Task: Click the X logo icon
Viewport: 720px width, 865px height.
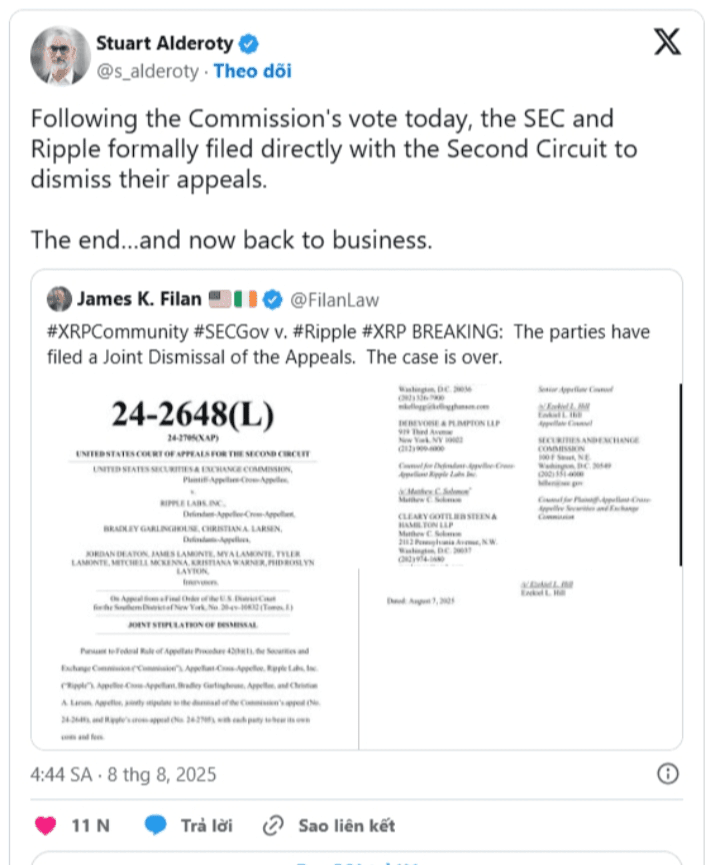Action: [667, 42]
